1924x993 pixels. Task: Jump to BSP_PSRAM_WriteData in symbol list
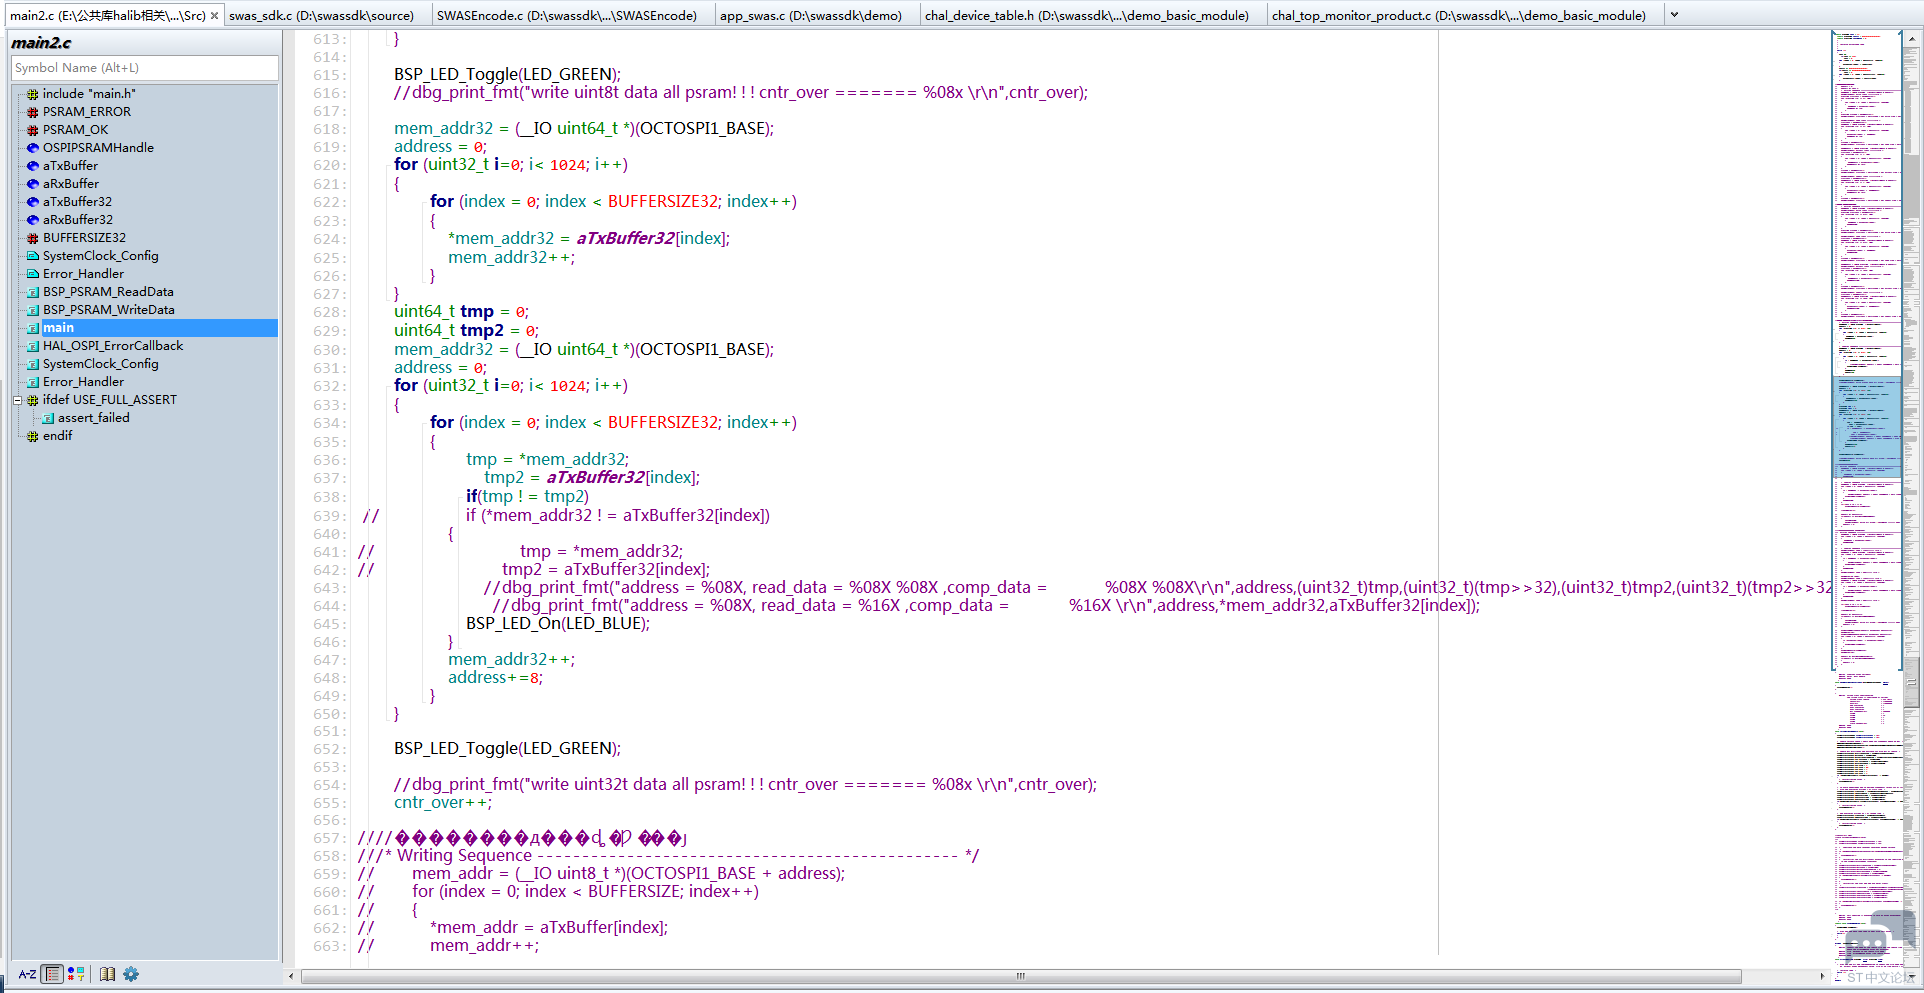pos(108,310)
